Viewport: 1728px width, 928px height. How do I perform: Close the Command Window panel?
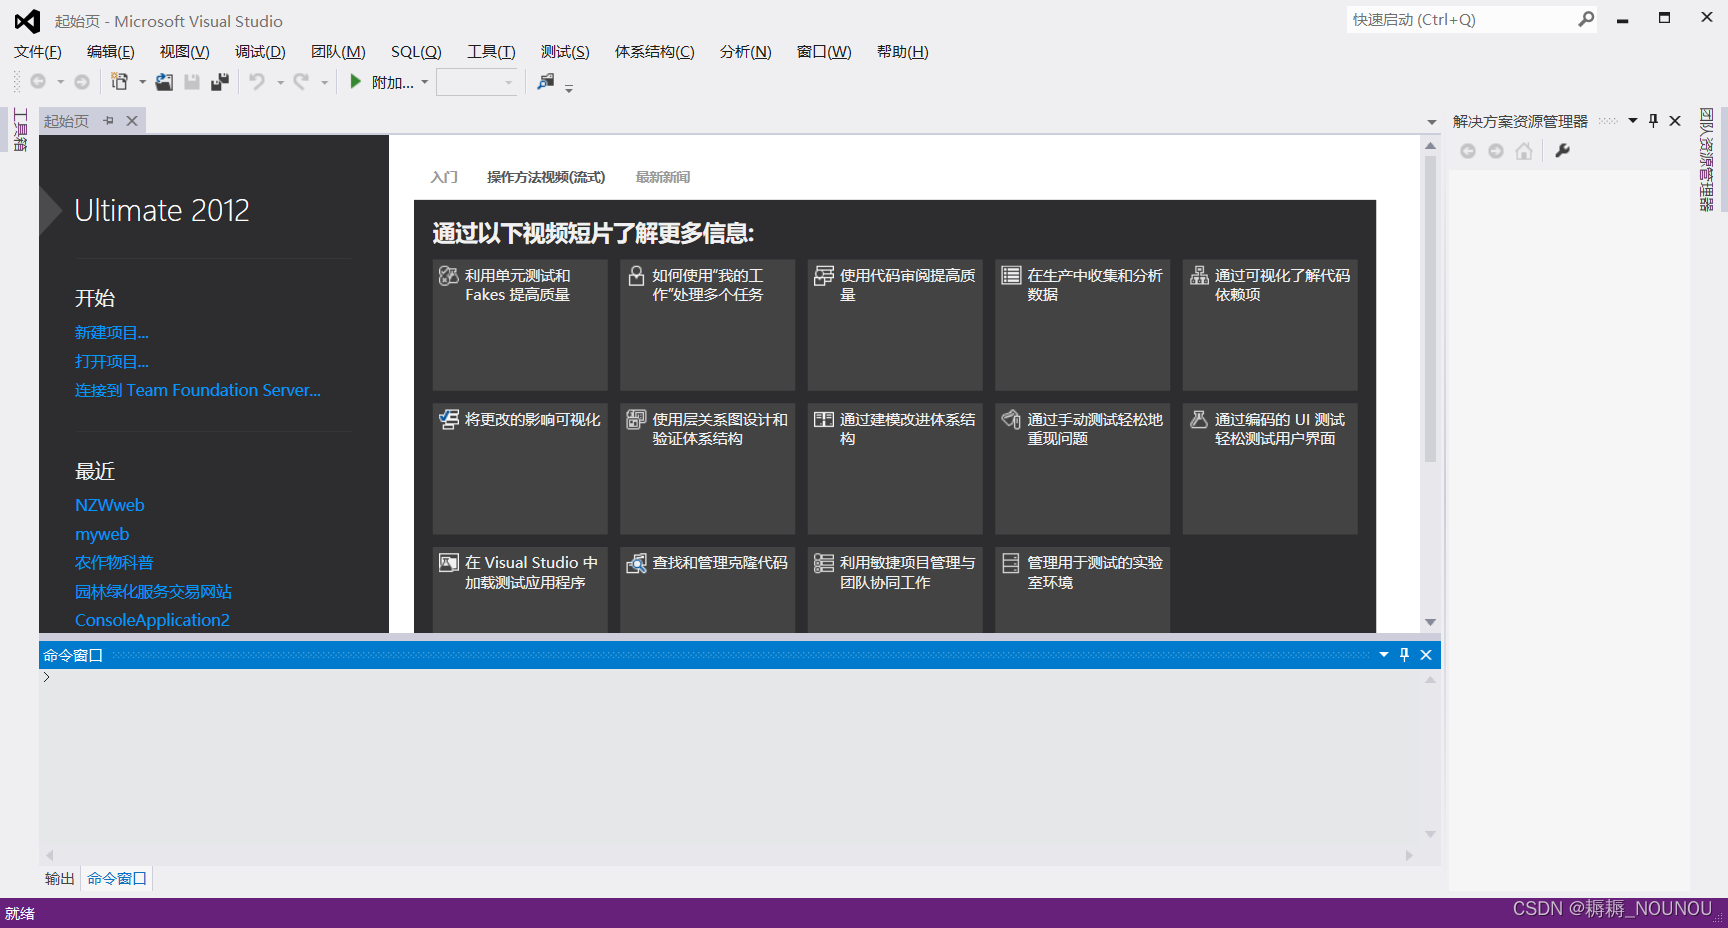[x=1426, y=655]
